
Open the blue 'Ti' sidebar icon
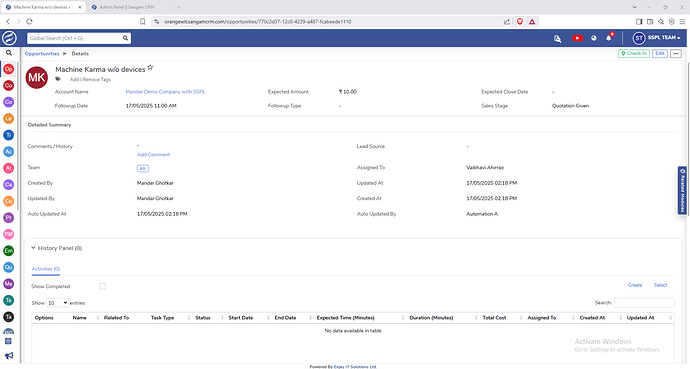coord(8,135)
